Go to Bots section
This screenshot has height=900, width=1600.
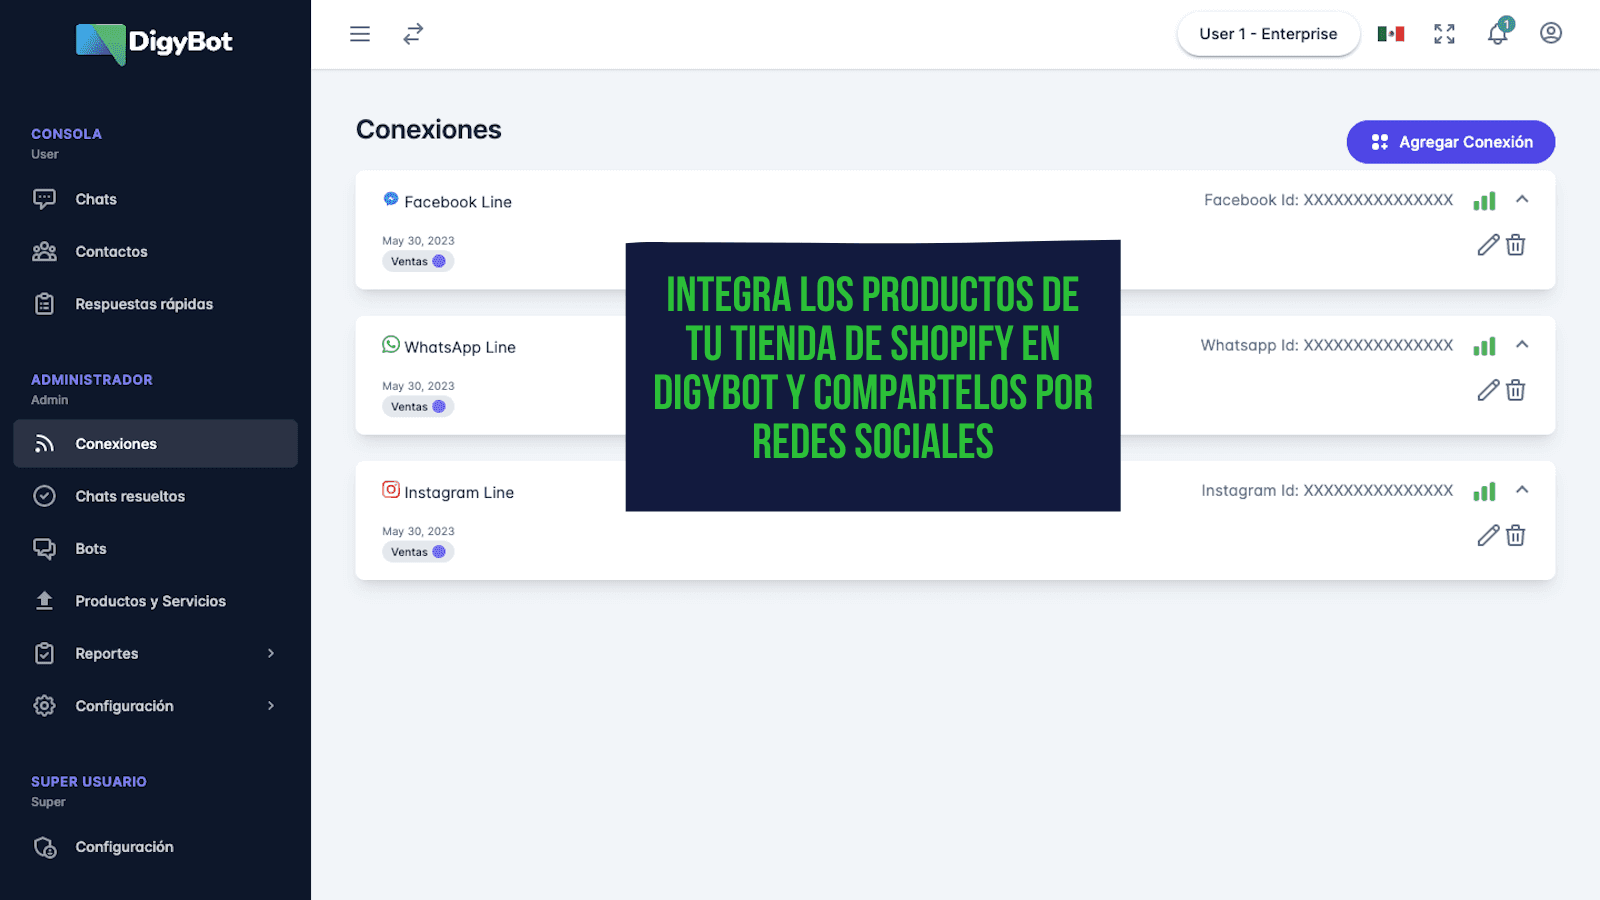(x=90, y=548)
